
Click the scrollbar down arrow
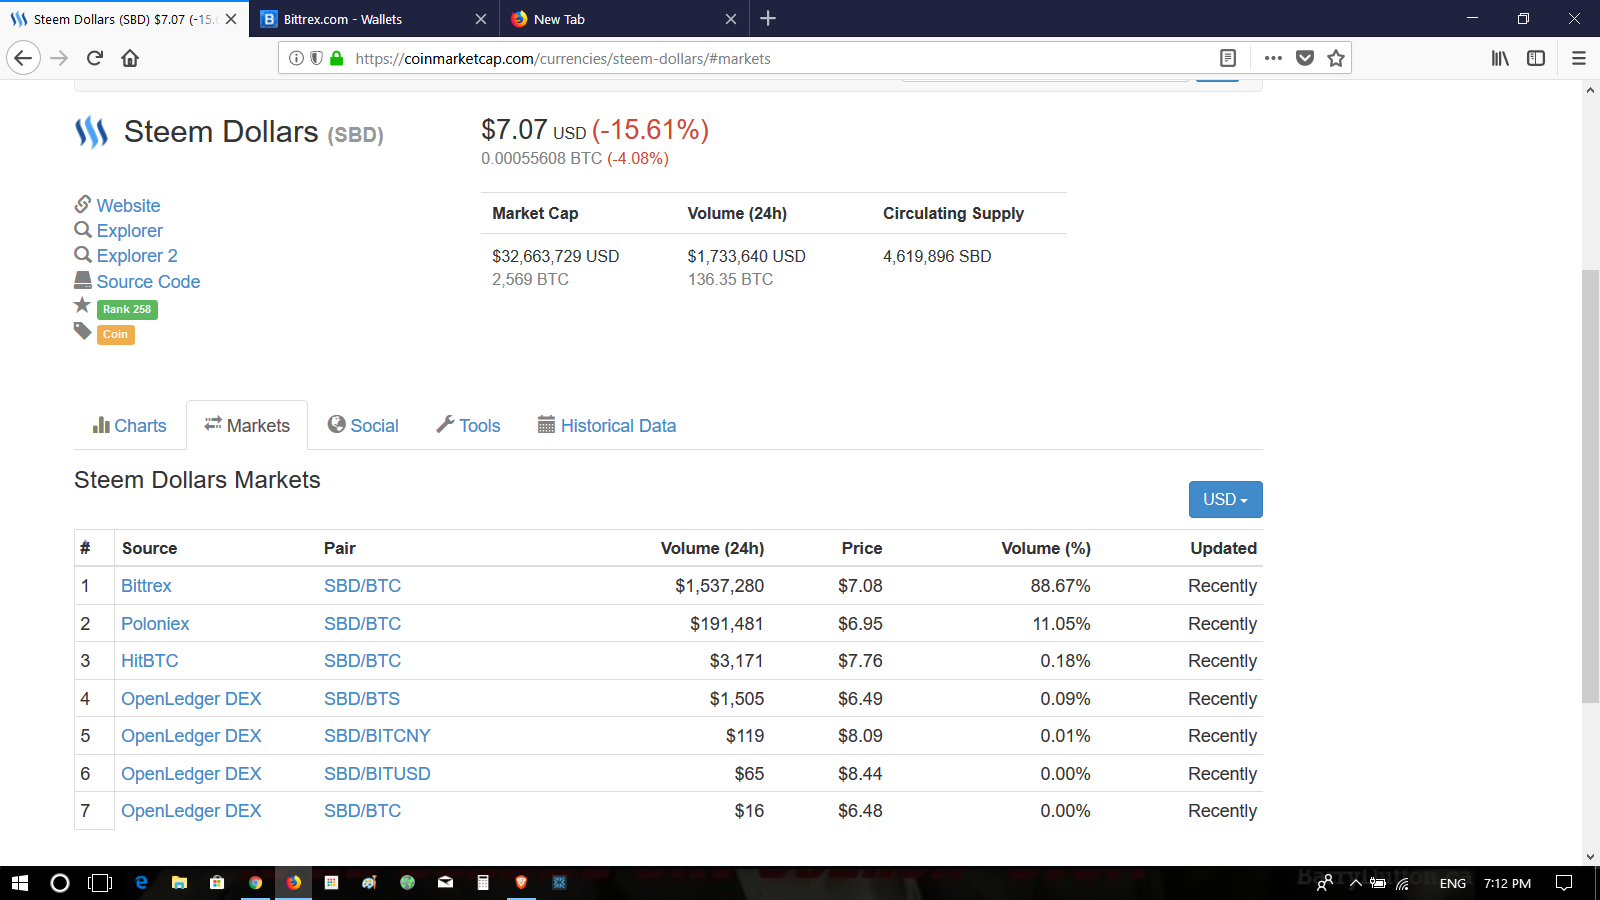[x=1590, y=857]
